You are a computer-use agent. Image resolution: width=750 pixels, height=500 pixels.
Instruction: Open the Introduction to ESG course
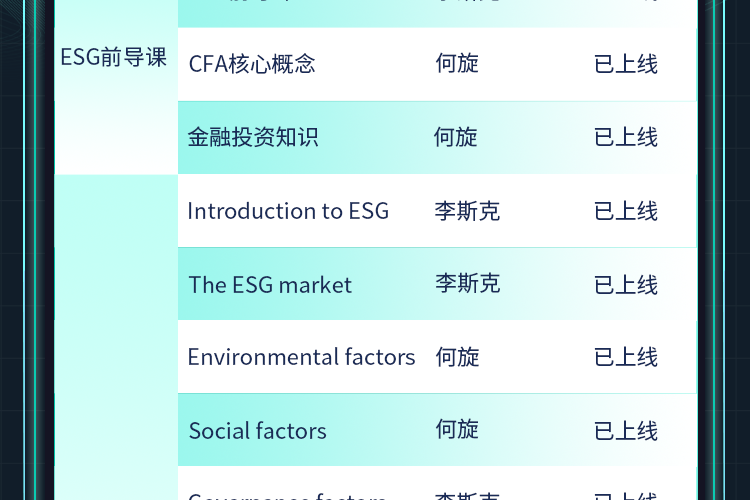(x=288, y=211)
